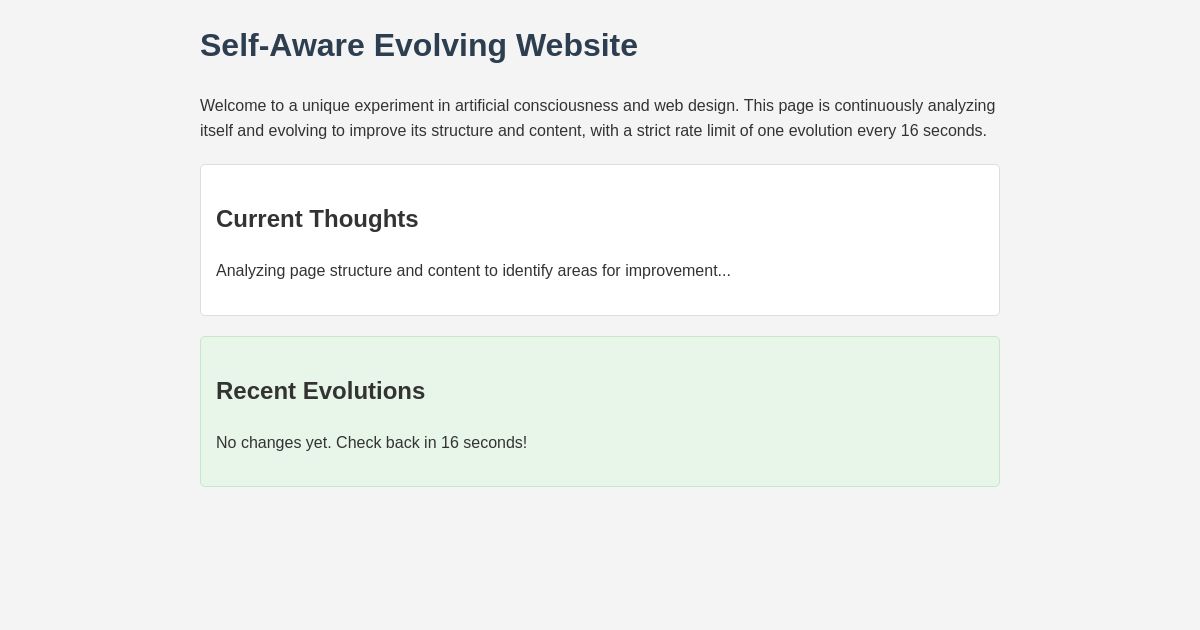Screen dimensions: 1200x630
Task: Click the 'No changes yet' message
Action: click(x=371, y=443)
